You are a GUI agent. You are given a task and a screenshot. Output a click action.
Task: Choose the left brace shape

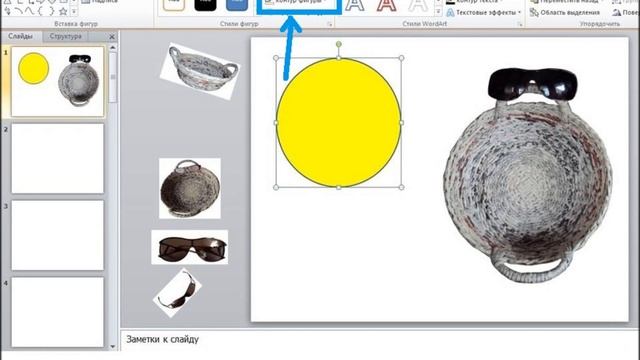pyautogui.click(x=40, y=11)
